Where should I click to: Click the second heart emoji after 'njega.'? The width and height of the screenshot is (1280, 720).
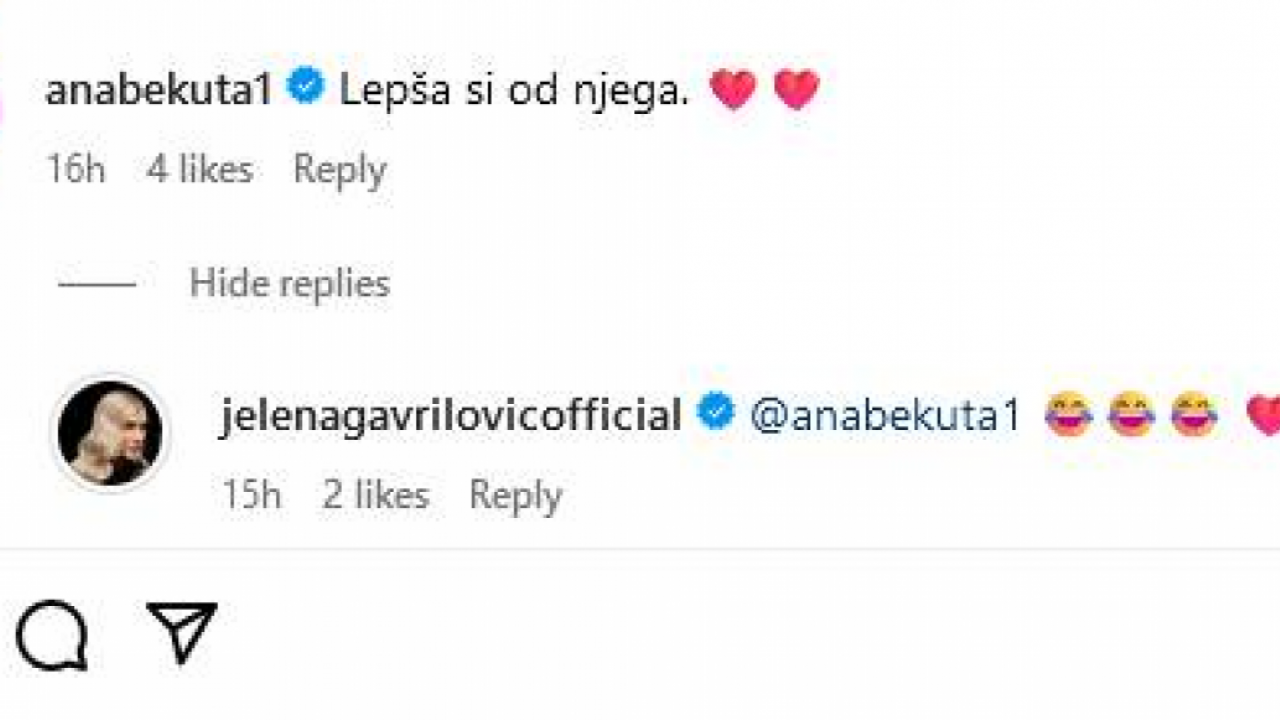(x=797, y=89)
